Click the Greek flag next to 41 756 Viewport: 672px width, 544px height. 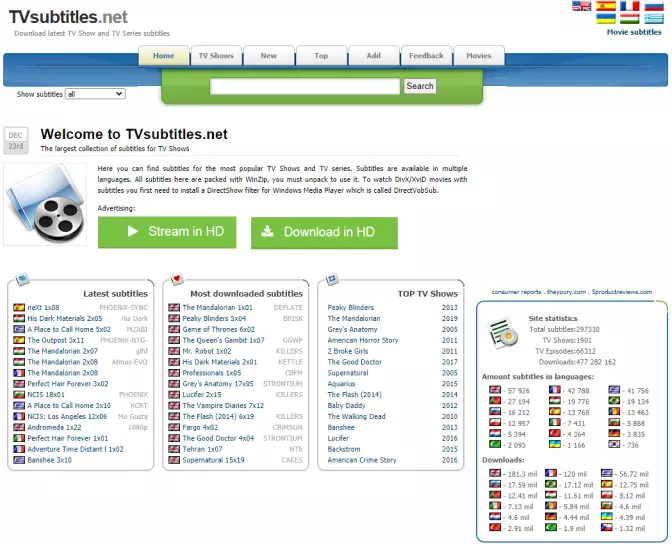pyautogui.click(x=614, y=390)
